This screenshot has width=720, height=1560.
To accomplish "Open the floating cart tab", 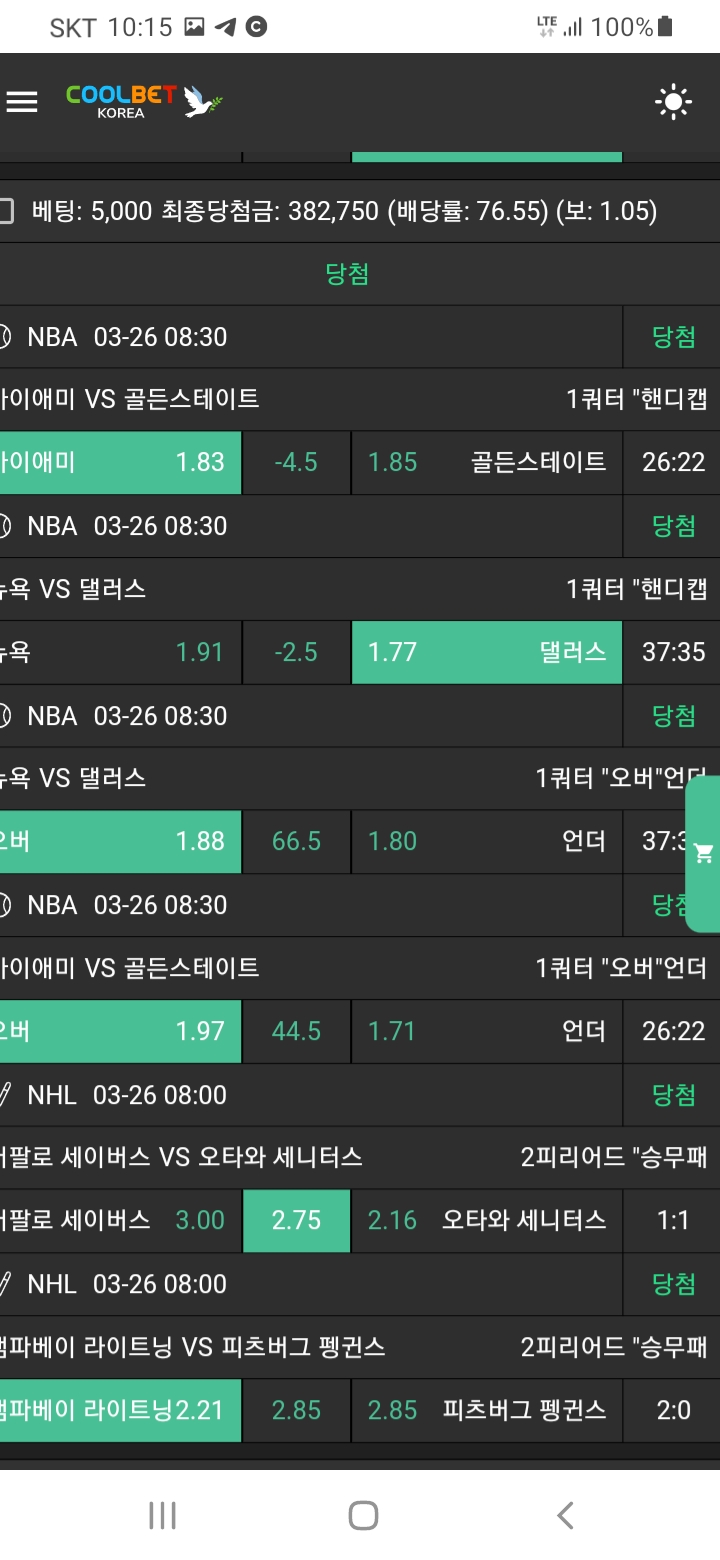I will point(703,853).
